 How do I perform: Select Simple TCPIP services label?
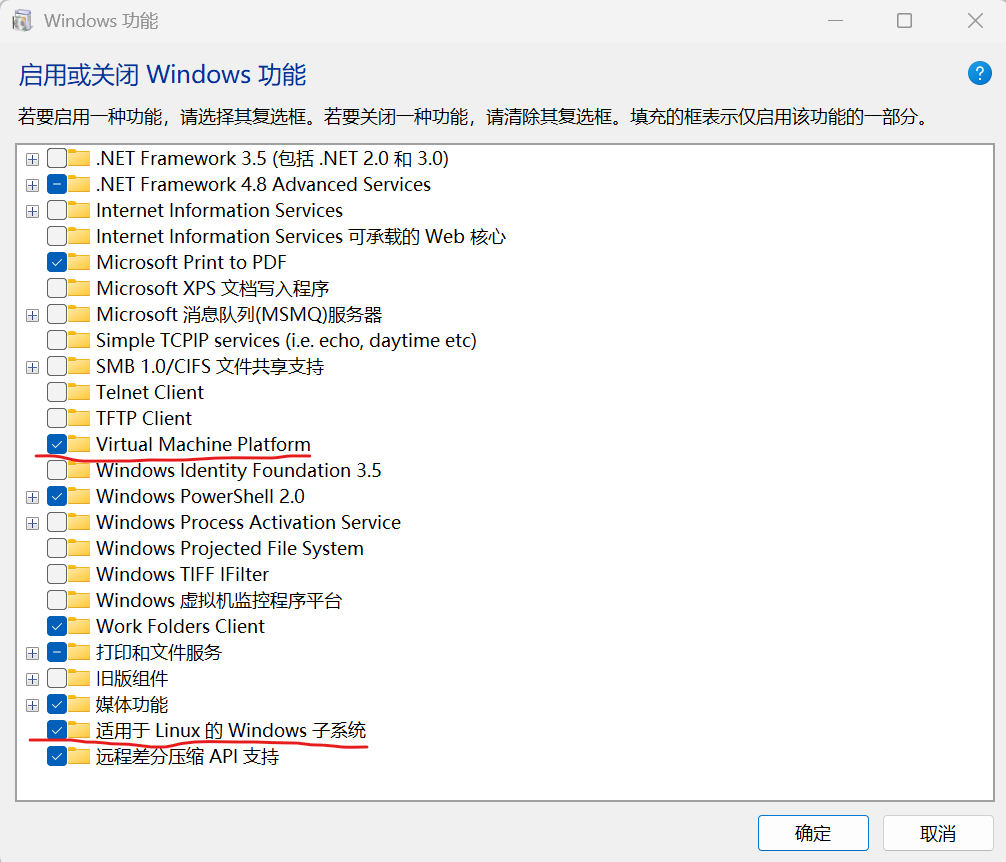click(286, 340)
